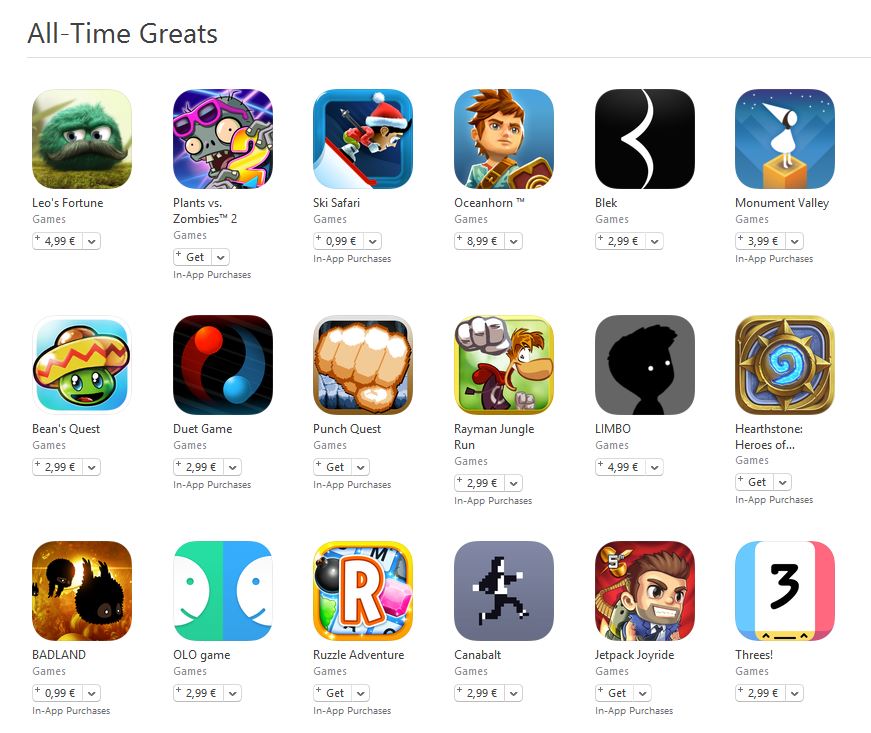This screenshot has height=733, width=871.
Task: Buy Bean's Quest for 2,99 €
Action: click(58, 468)
